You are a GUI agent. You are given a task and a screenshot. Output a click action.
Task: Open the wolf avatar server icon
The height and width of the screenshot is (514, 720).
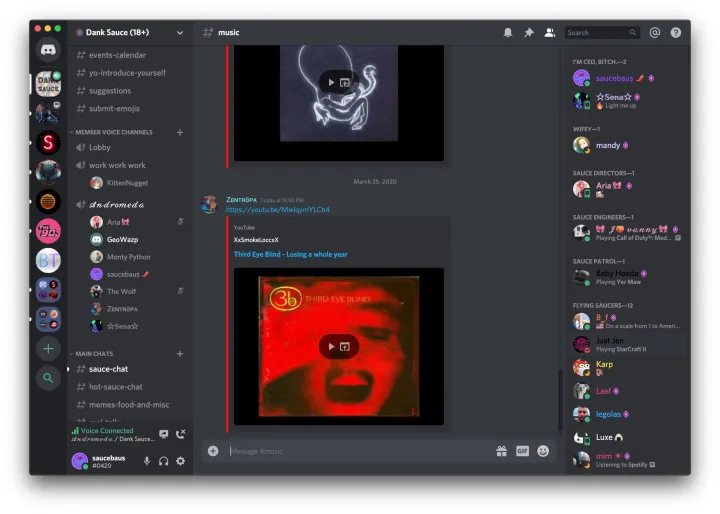[48, 172]
